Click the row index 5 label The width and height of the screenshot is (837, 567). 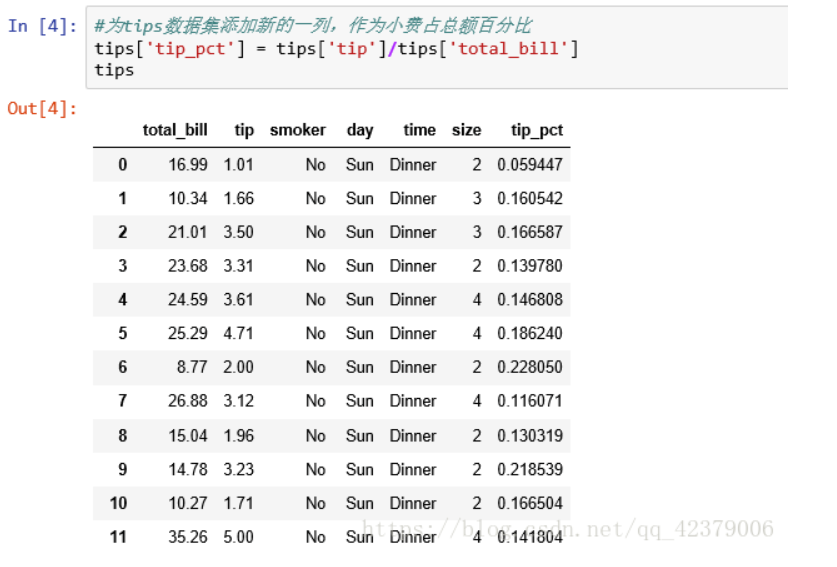point(123,334)
